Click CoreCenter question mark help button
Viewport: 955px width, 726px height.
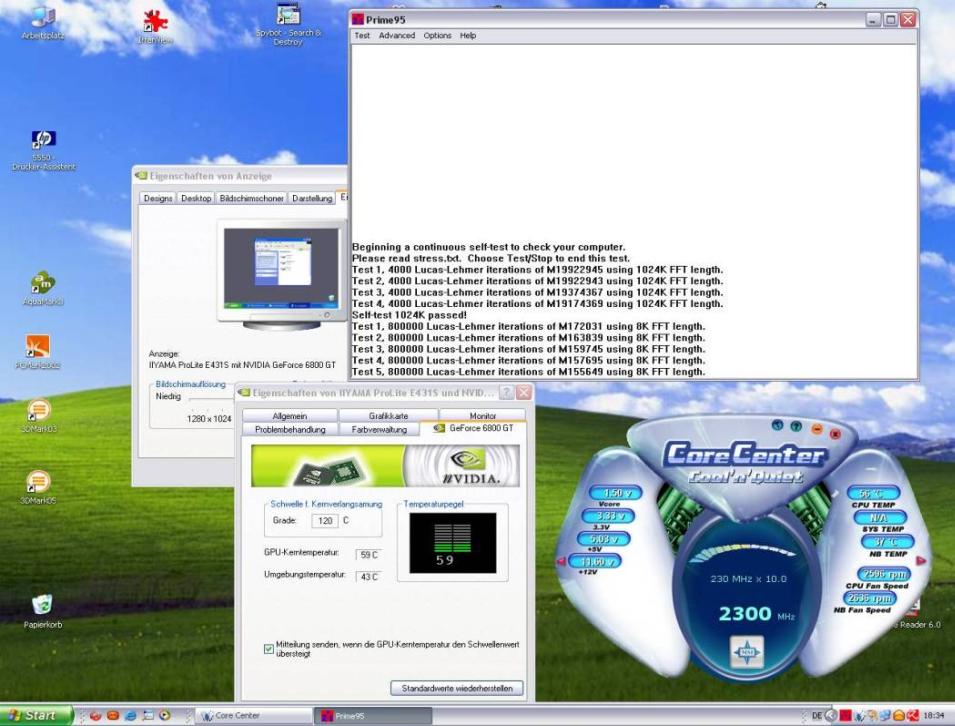[x=795, y=426]
